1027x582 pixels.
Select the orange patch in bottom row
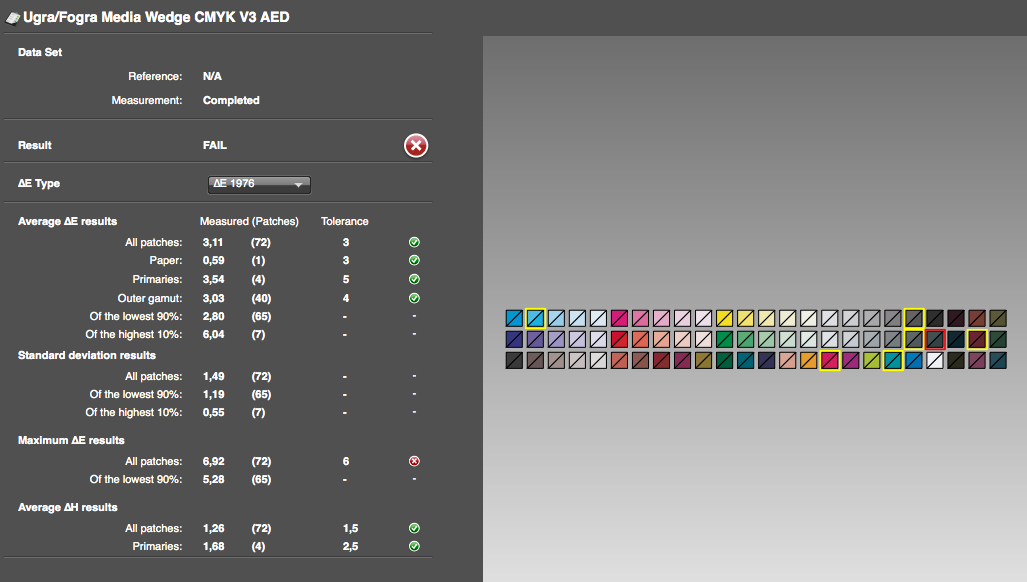coord(808,360)
